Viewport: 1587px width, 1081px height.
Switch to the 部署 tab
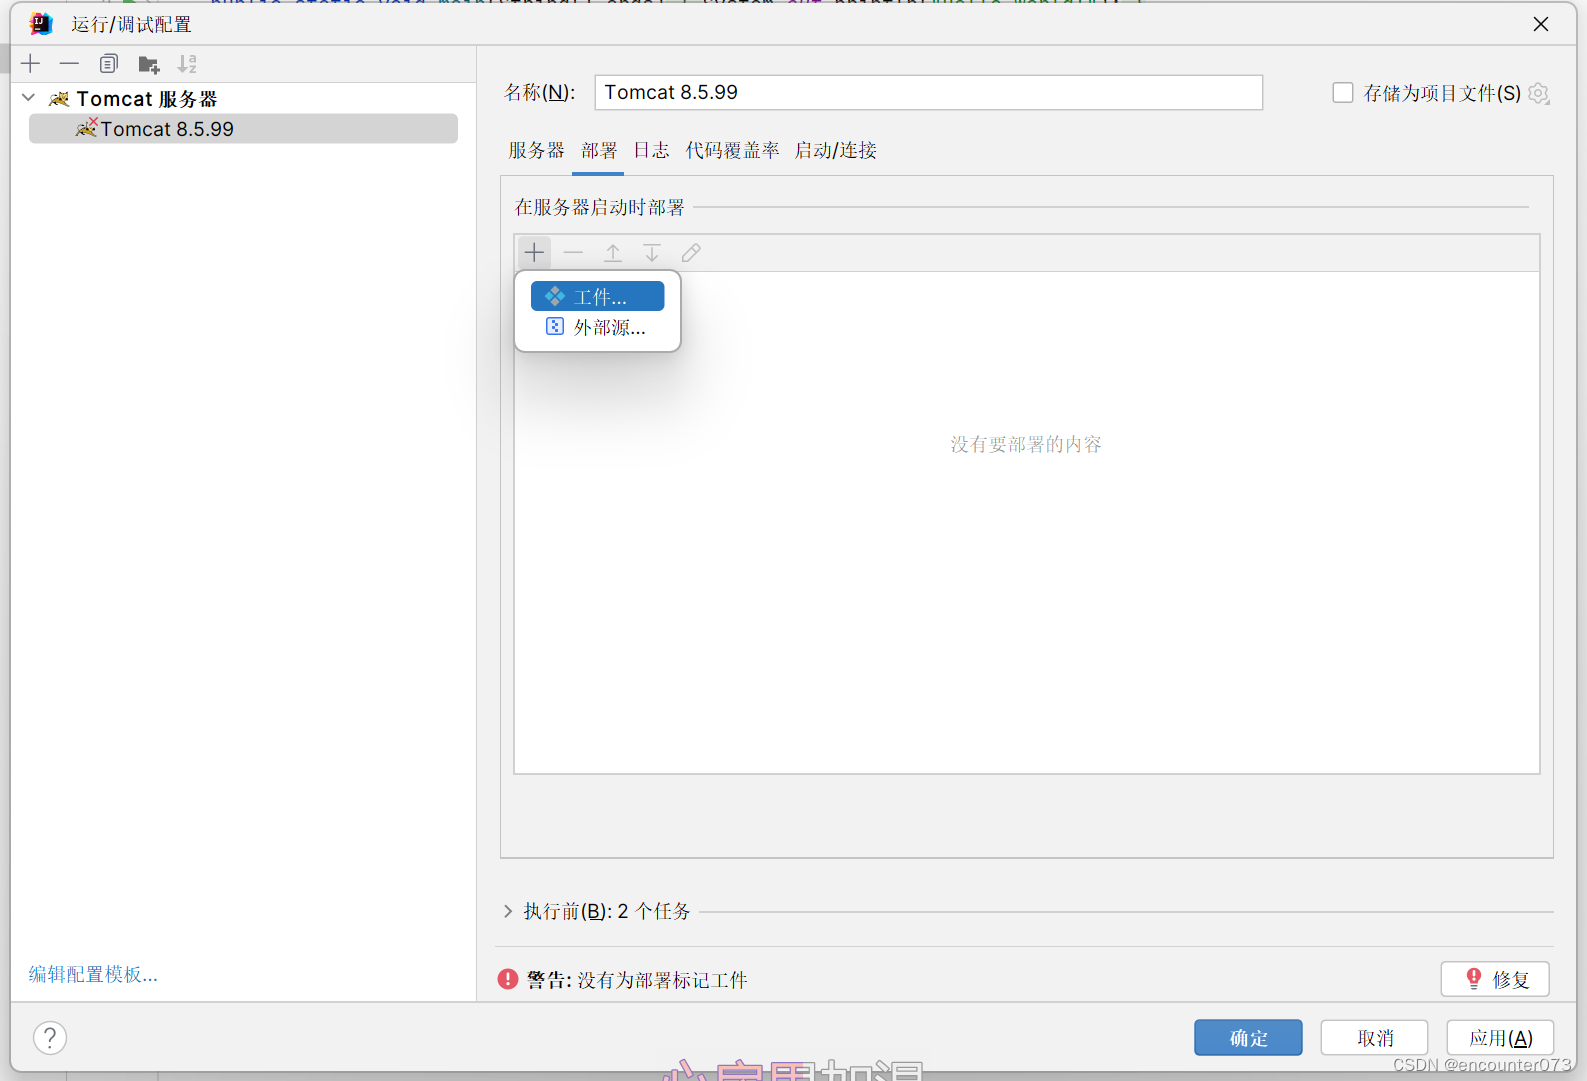point(599,150)
